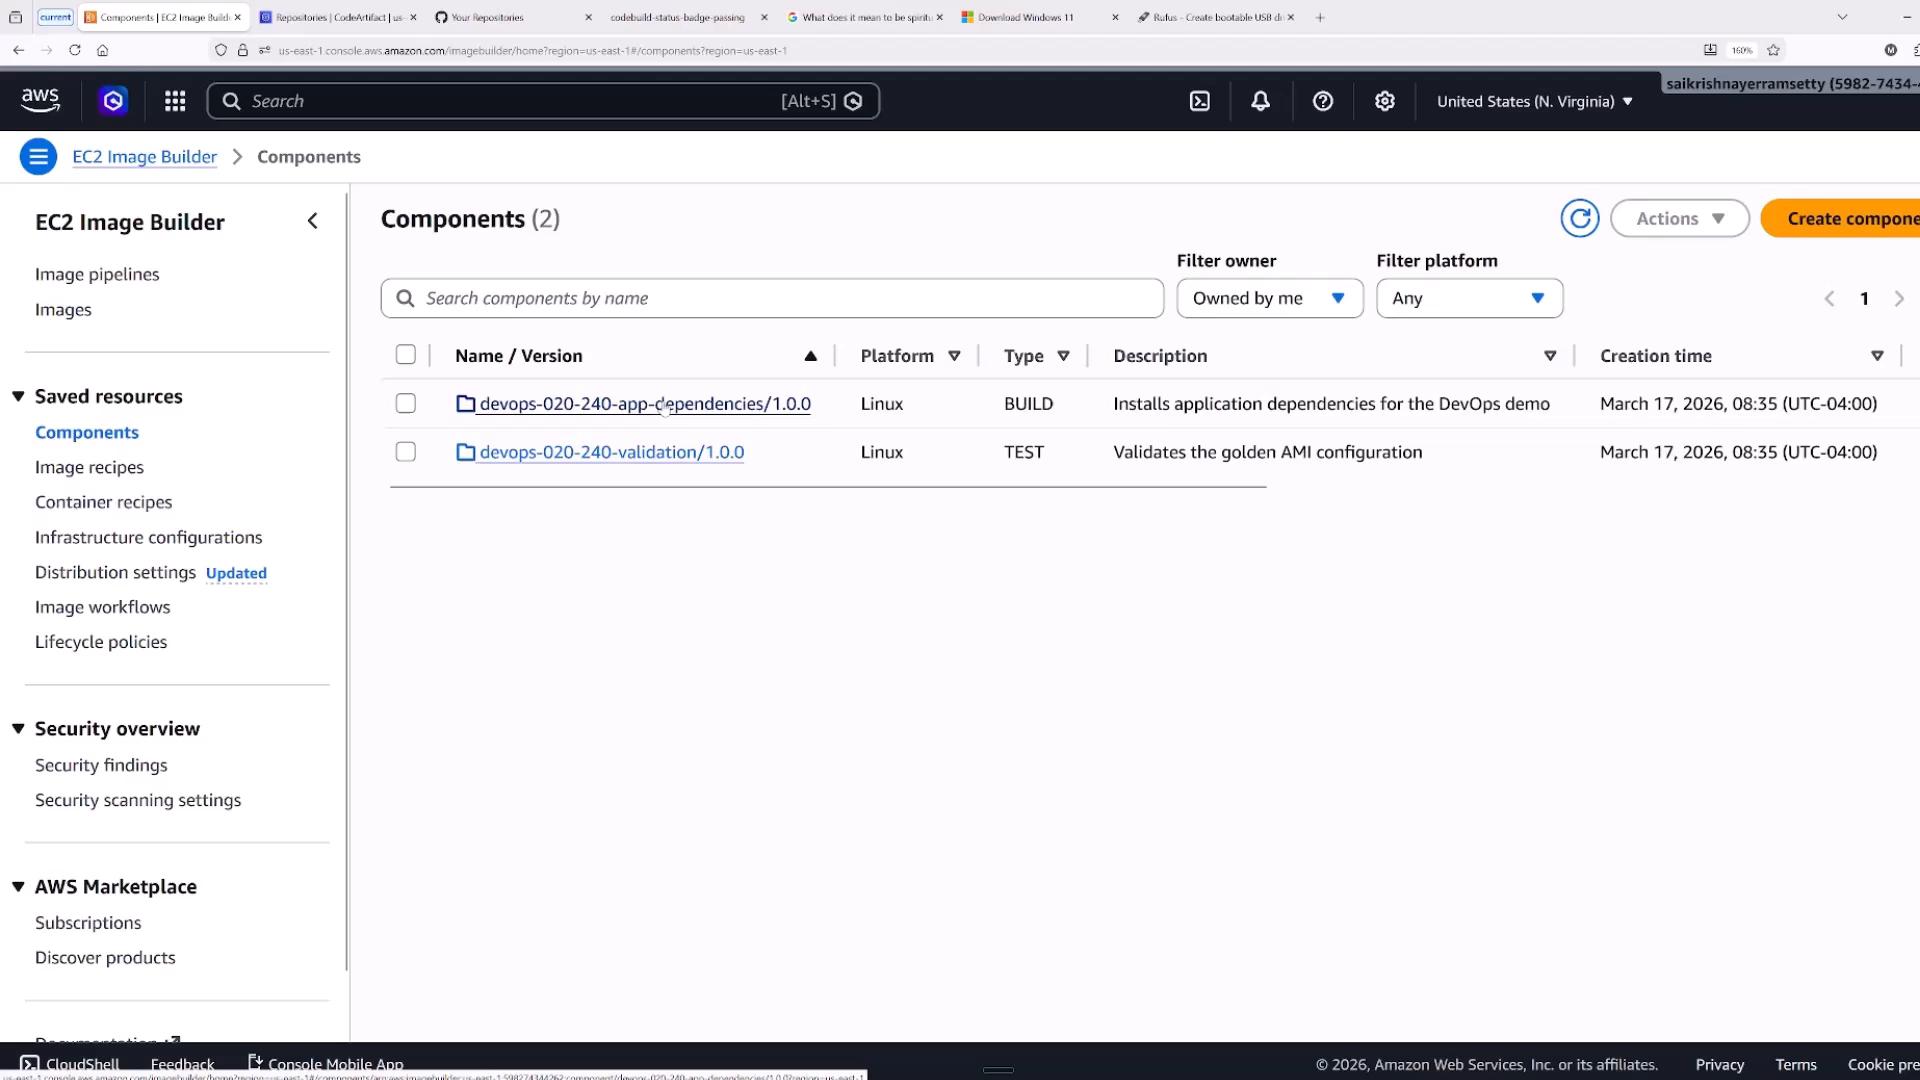1920x1080 pixels.
Task: Open the notifications bell
Action: tap(1260, 101)
